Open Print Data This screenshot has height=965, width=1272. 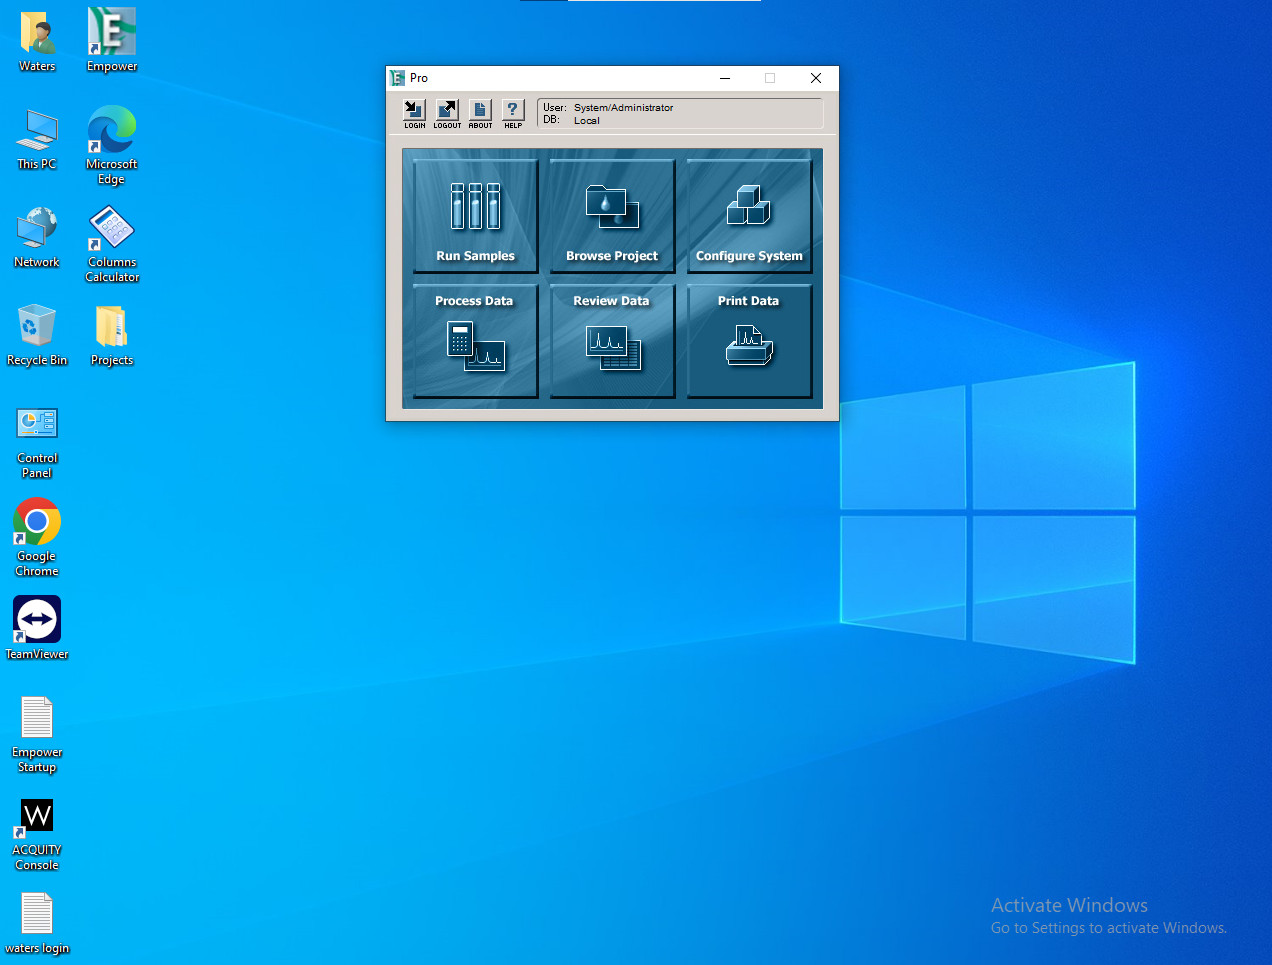click(x=749, y=341)
